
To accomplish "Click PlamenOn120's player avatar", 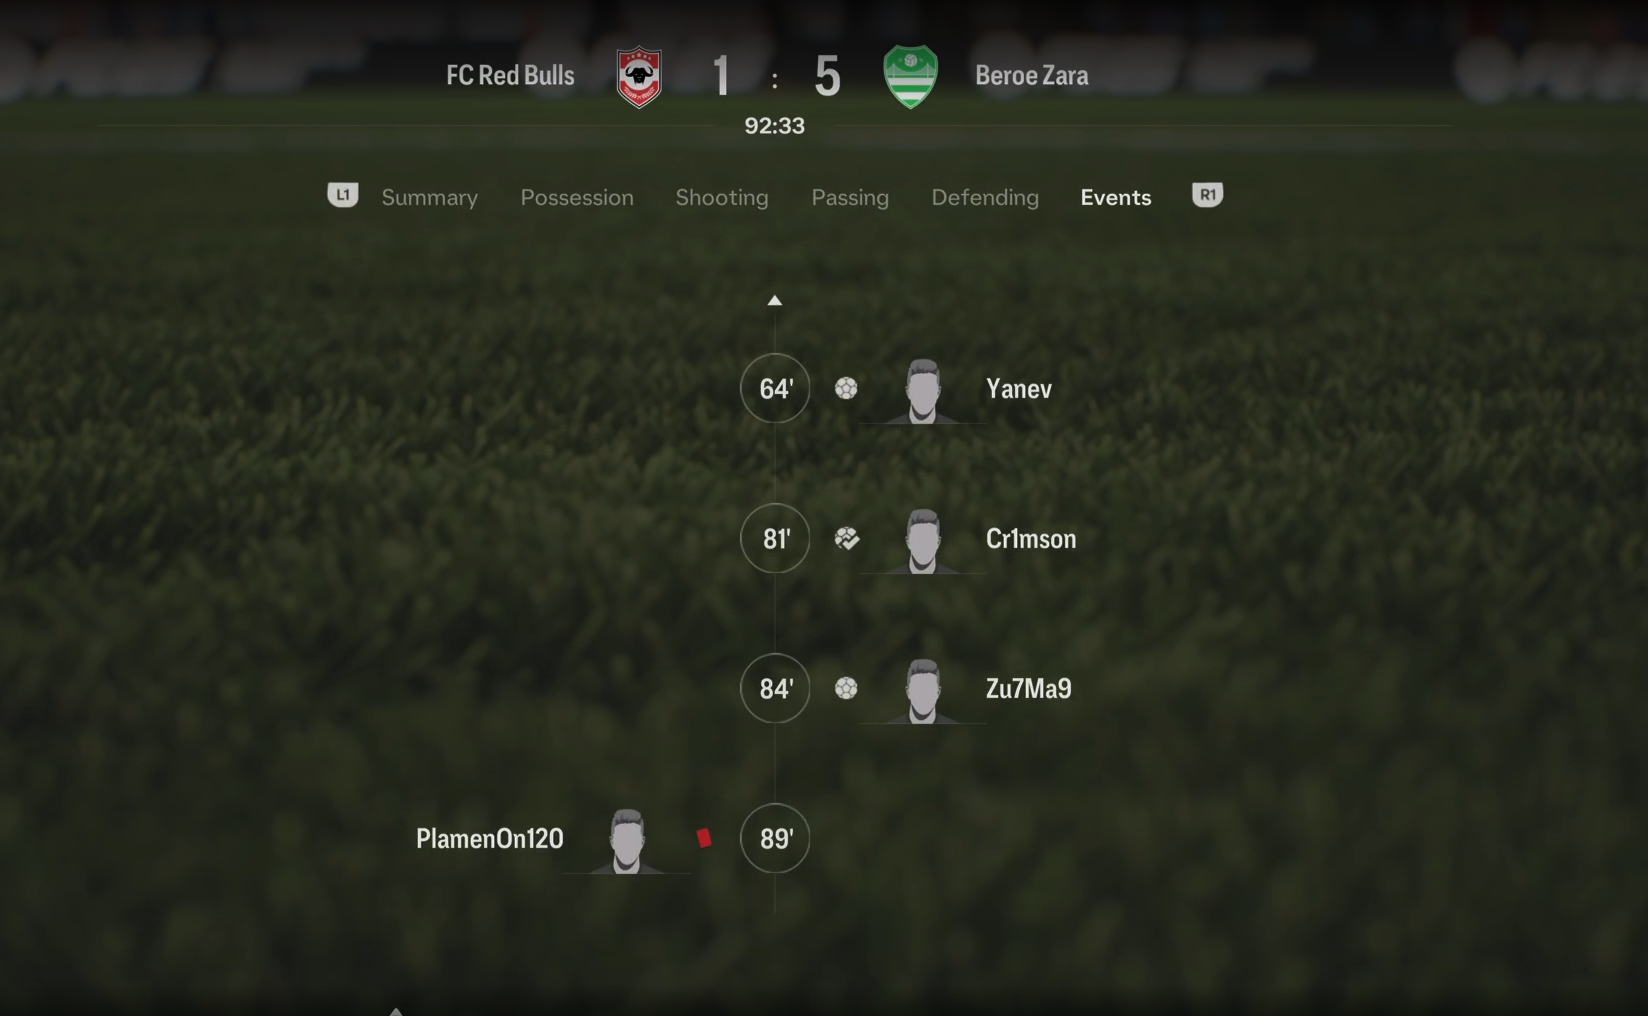I will (x=627, y=841).
